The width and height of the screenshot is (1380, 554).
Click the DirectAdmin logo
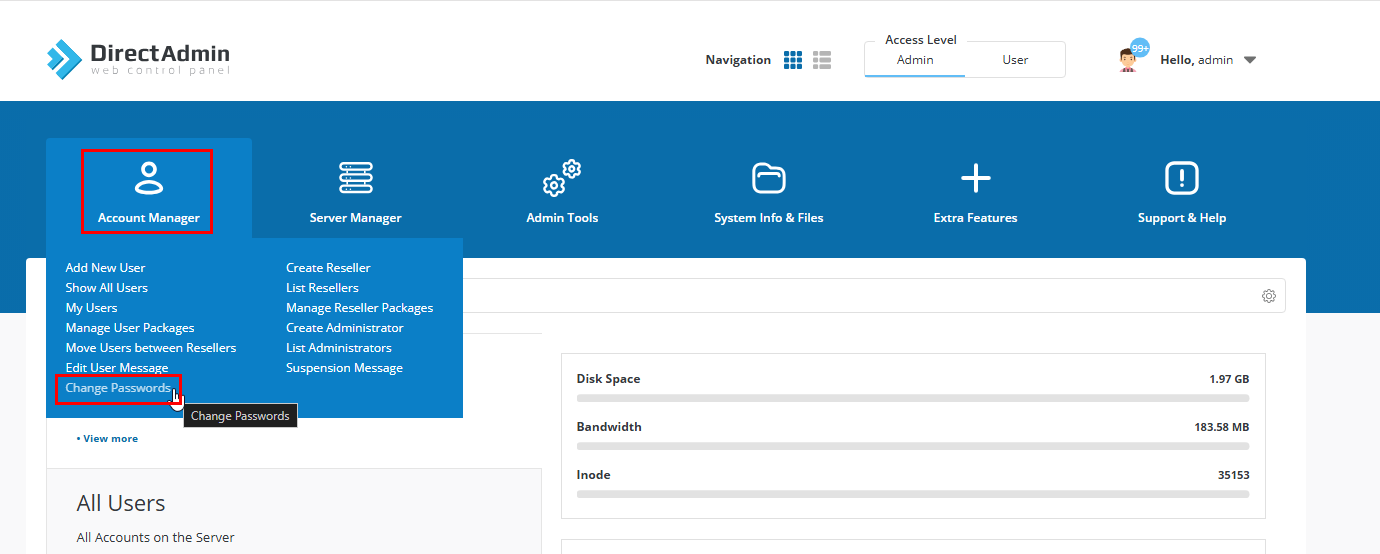(139, 59)
